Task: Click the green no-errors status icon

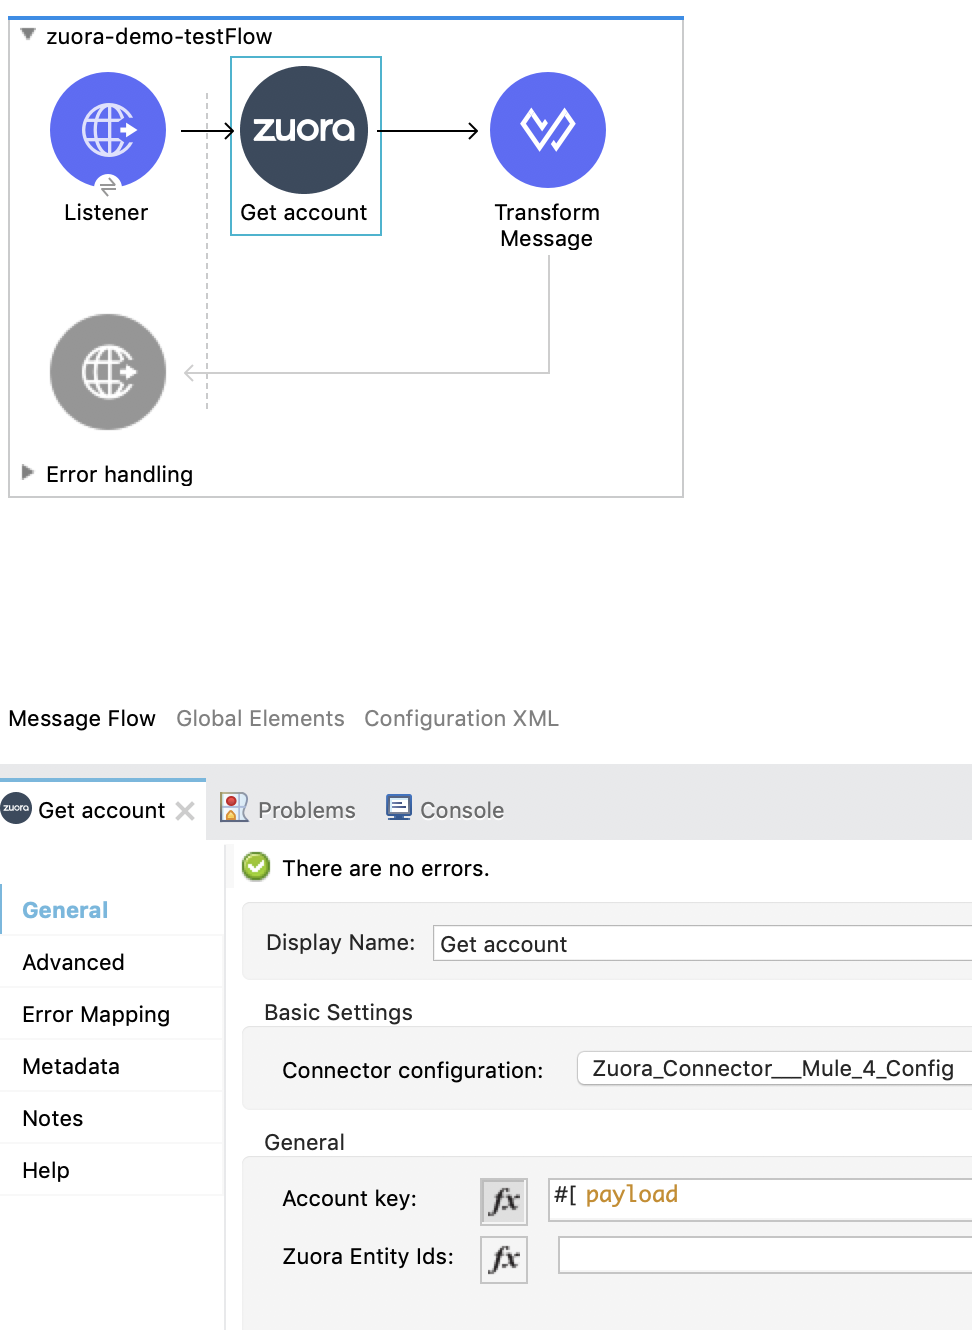Action: pos(255,867)
